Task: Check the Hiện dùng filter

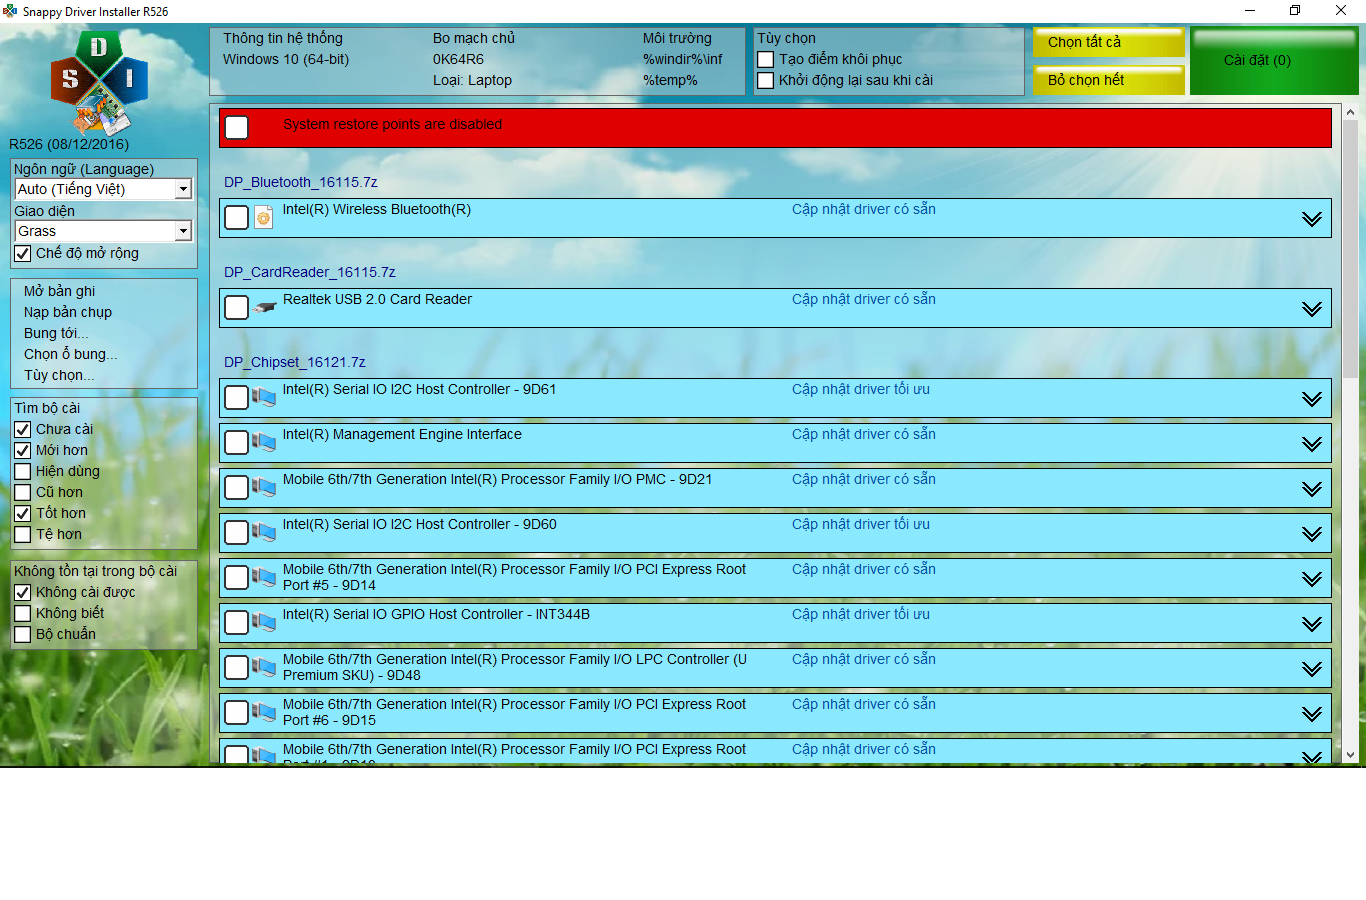Action: coord(23,472)
